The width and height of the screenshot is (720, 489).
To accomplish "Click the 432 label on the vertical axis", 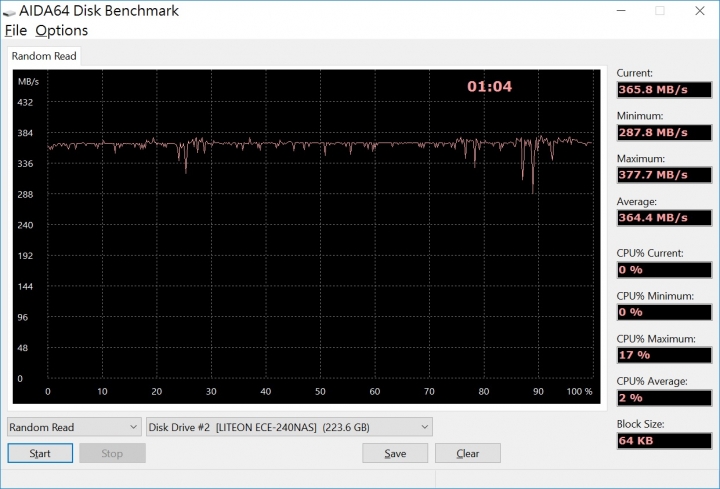I will coord(25,102).
